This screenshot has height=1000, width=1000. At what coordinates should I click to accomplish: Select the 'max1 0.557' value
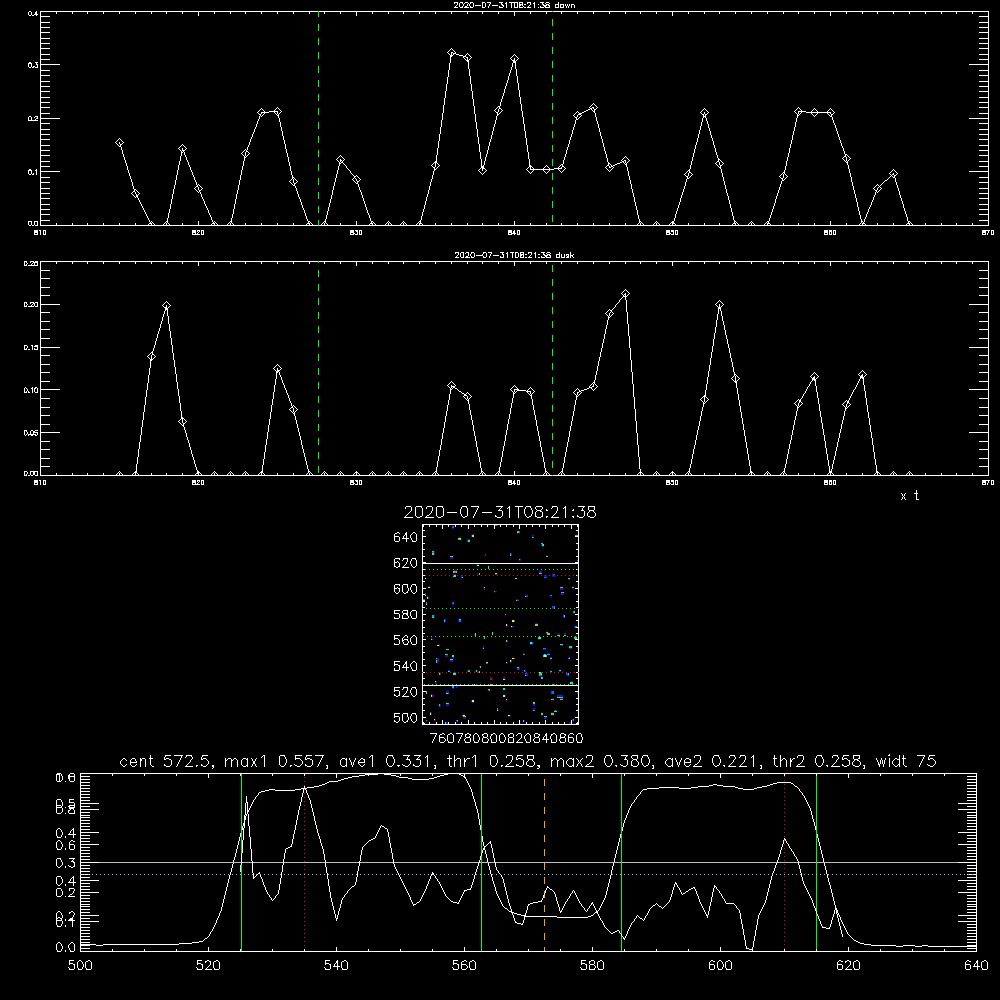click(277, 761)
